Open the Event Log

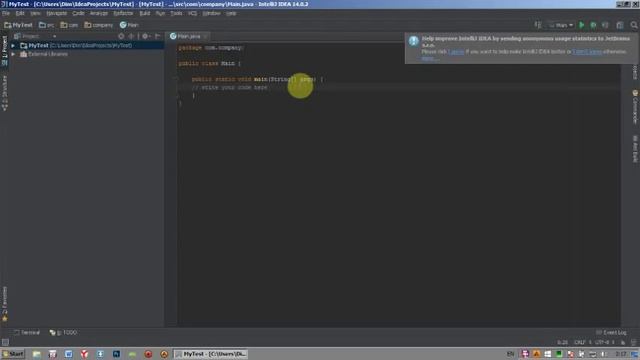[611, 333]
